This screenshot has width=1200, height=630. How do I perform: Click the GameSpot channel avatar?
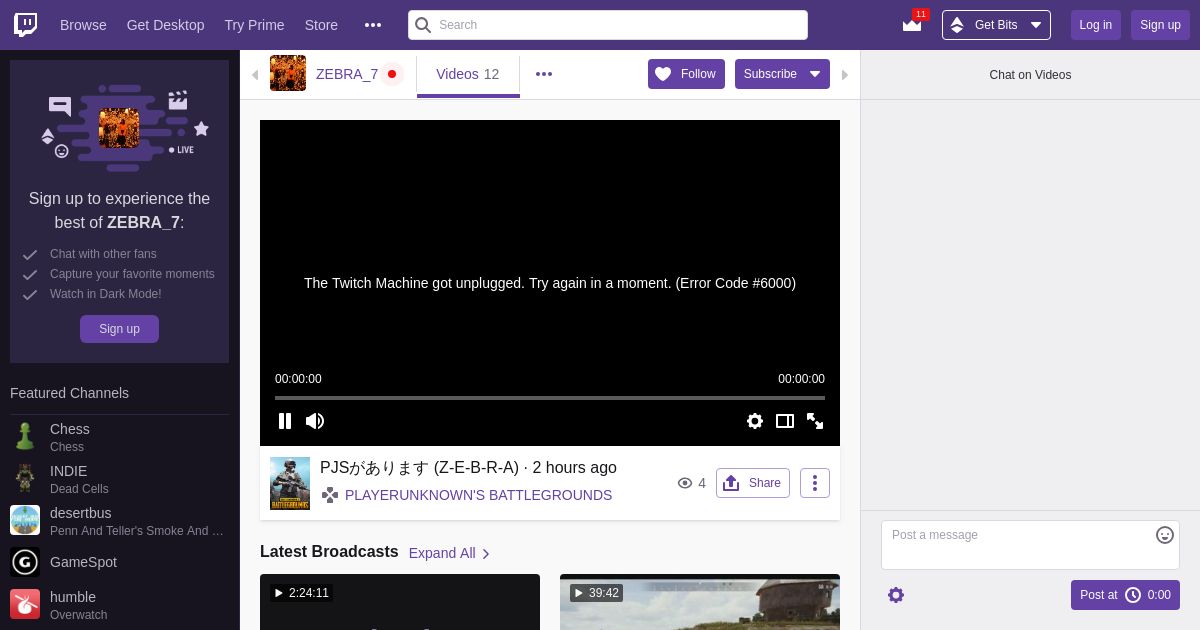[x=25, y=562]
